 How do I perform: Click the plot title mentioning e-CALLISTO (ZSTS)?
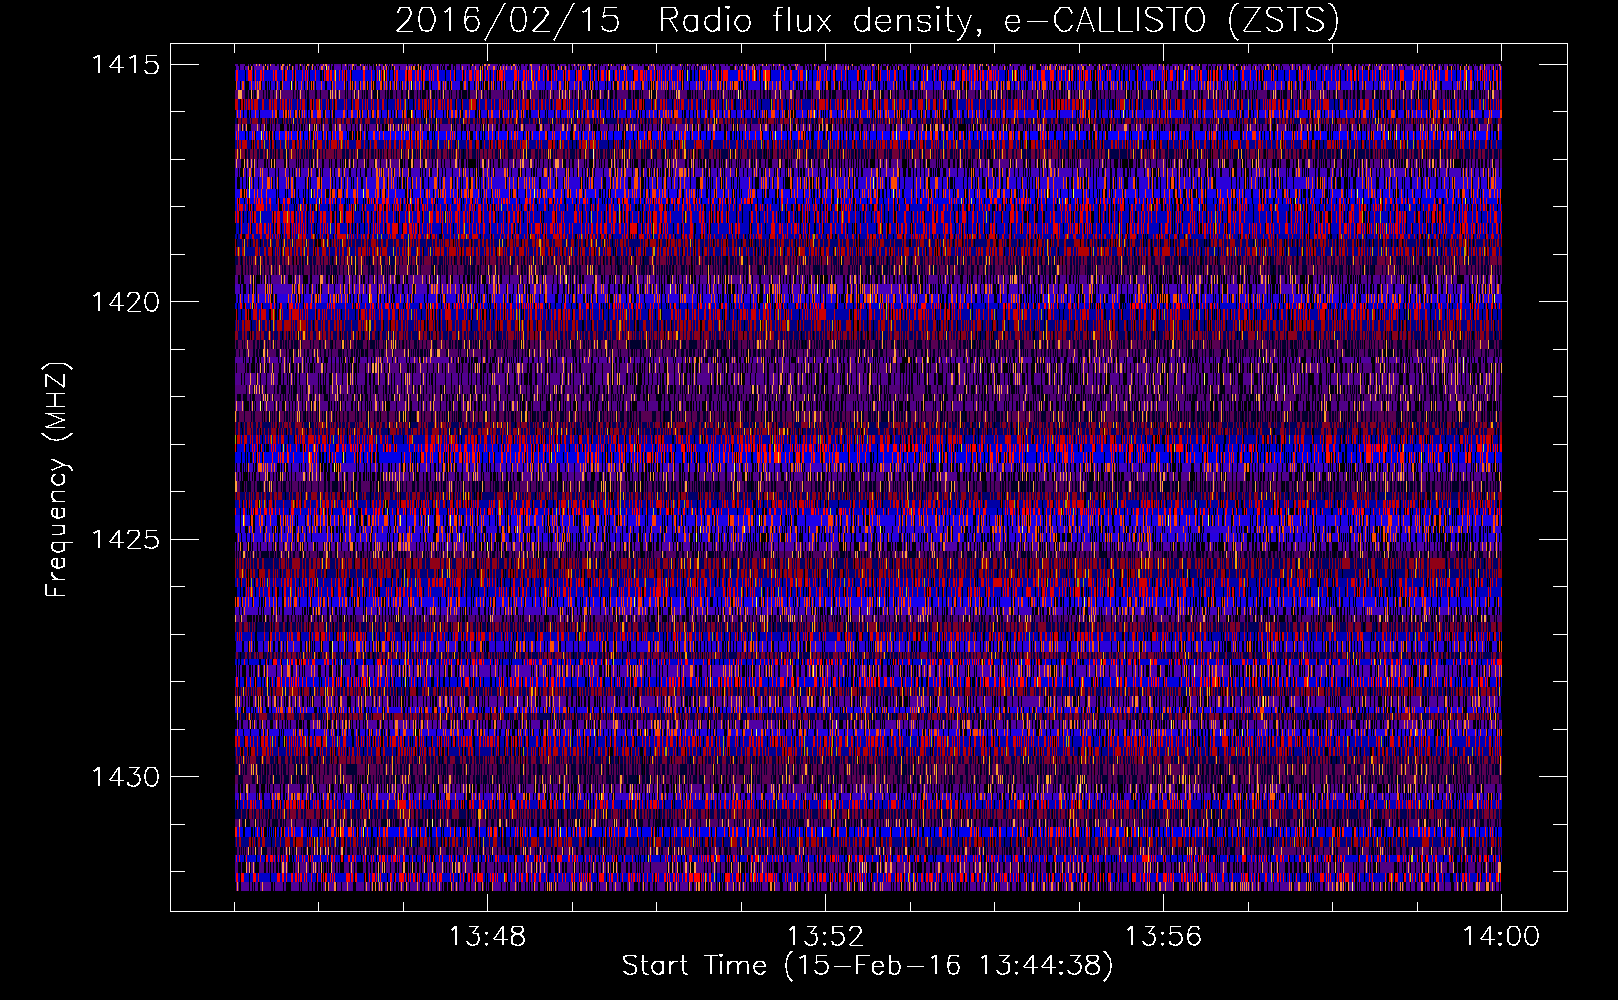pyautogui.click(x=867, y=20)
